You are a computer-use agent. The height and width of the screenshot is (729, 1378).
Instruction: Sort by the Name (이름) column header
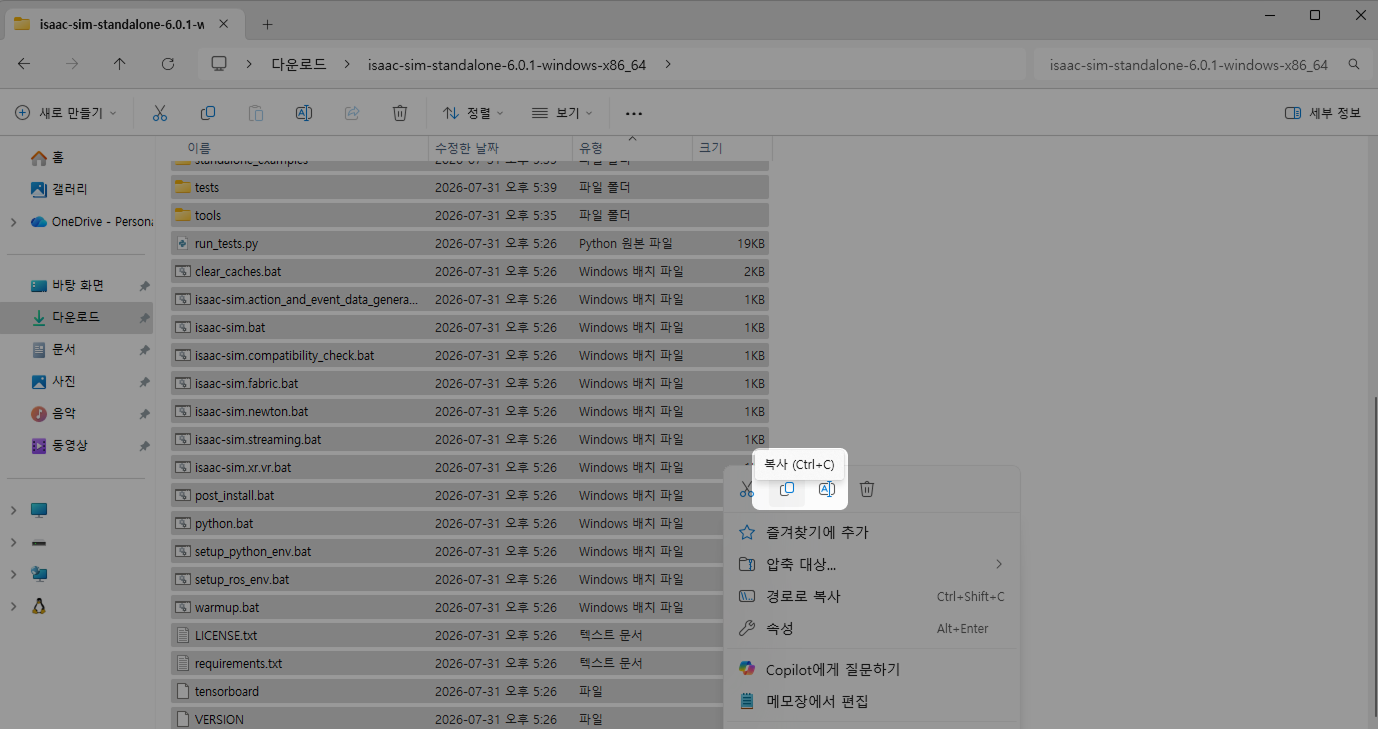300,147
